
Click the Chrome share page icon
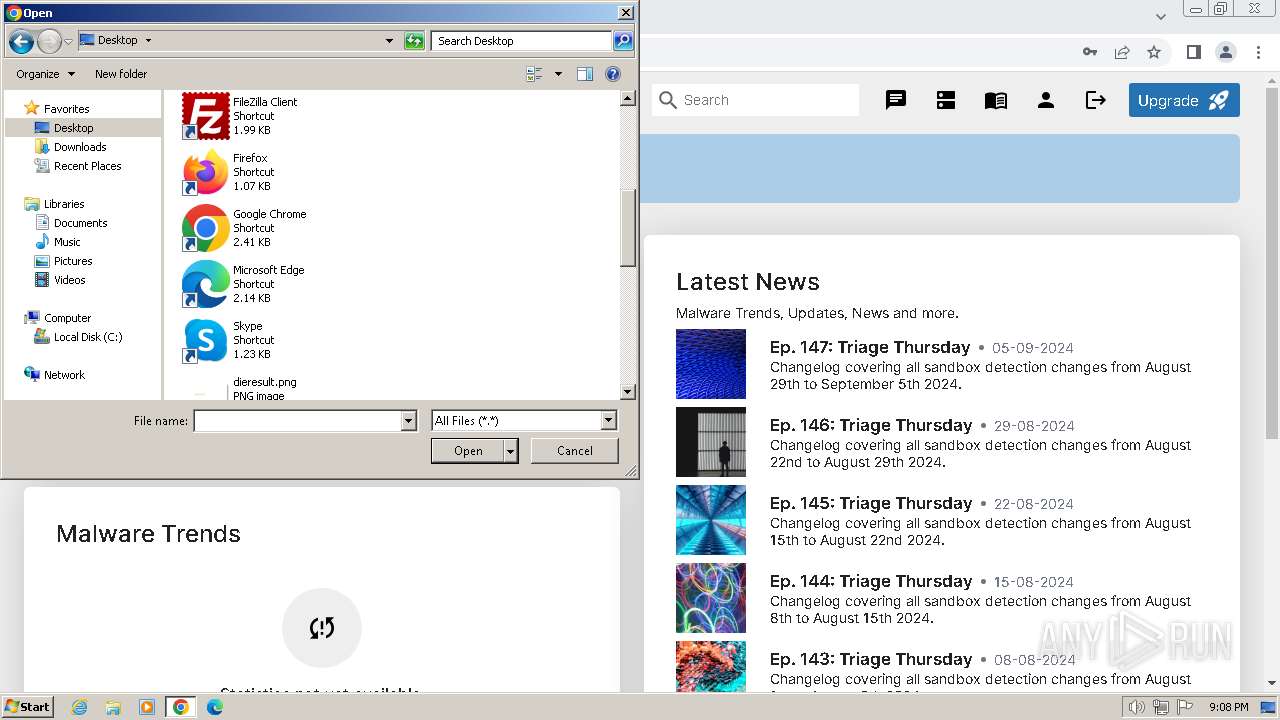[1122, 52]
